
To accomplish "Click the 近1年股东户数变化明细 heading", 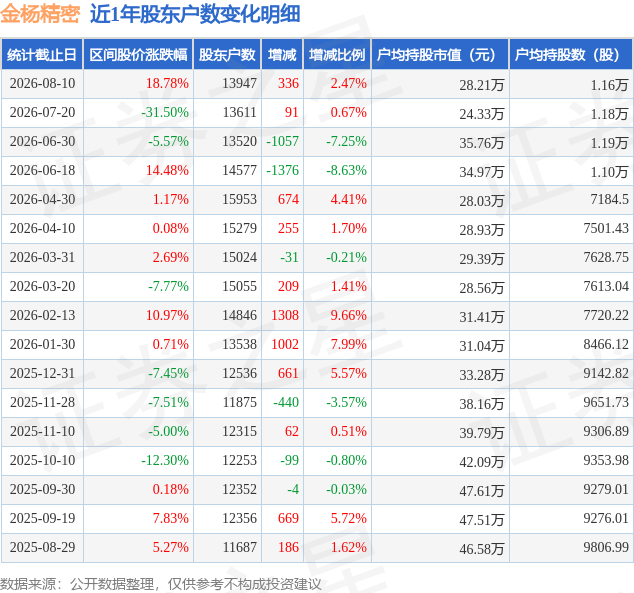I will [195, 14].
